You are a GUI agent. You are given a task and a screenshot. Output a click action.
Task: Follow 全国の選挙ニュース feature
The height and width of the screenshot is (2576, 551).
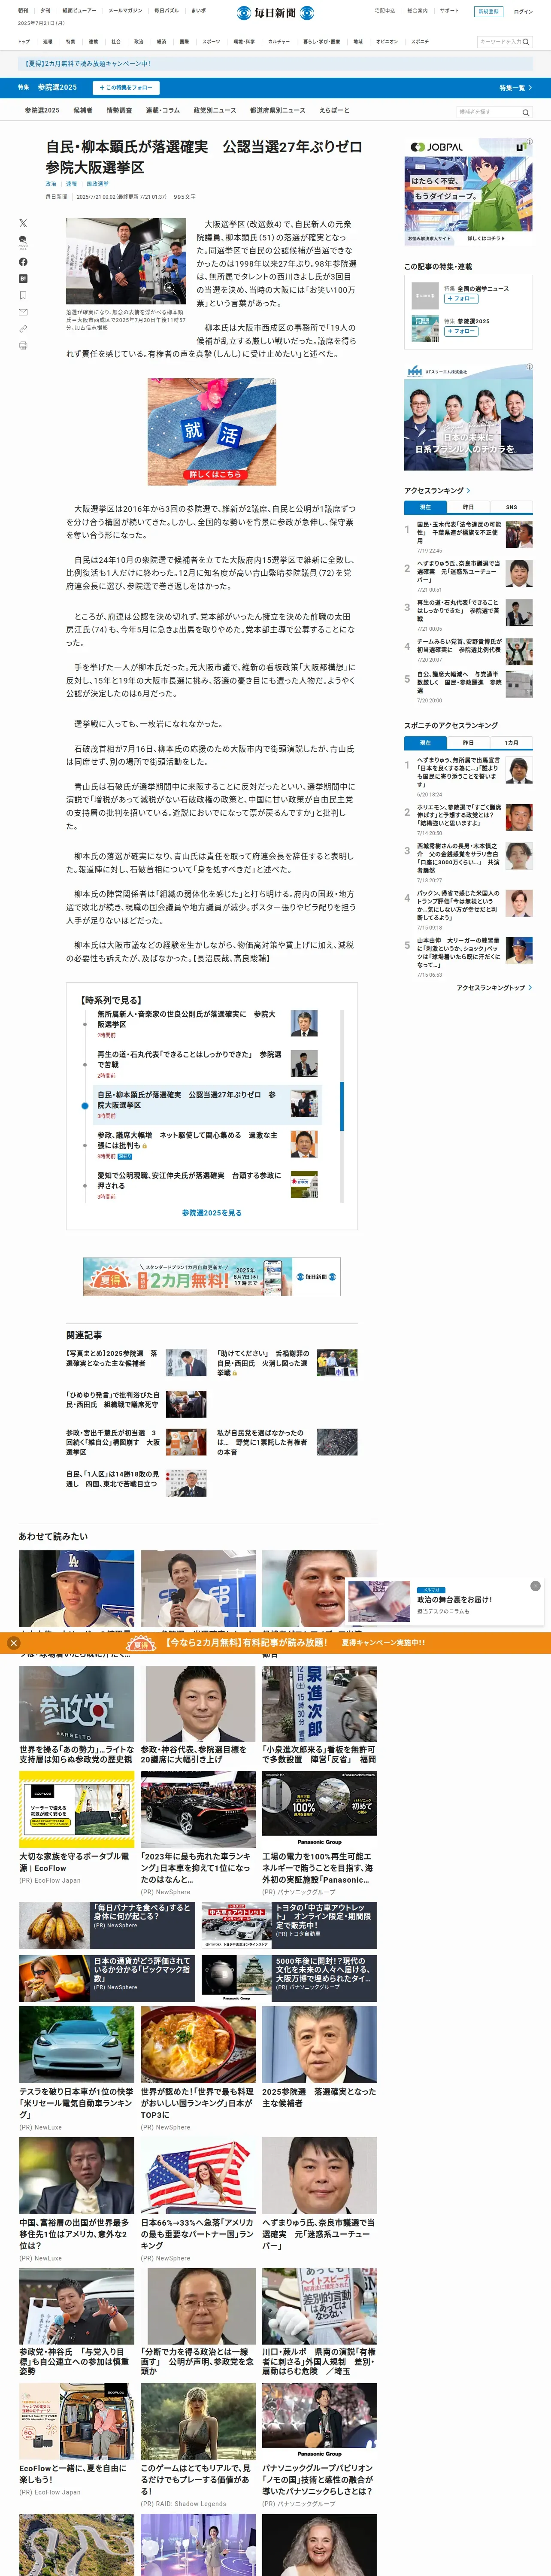coord(461,299)
